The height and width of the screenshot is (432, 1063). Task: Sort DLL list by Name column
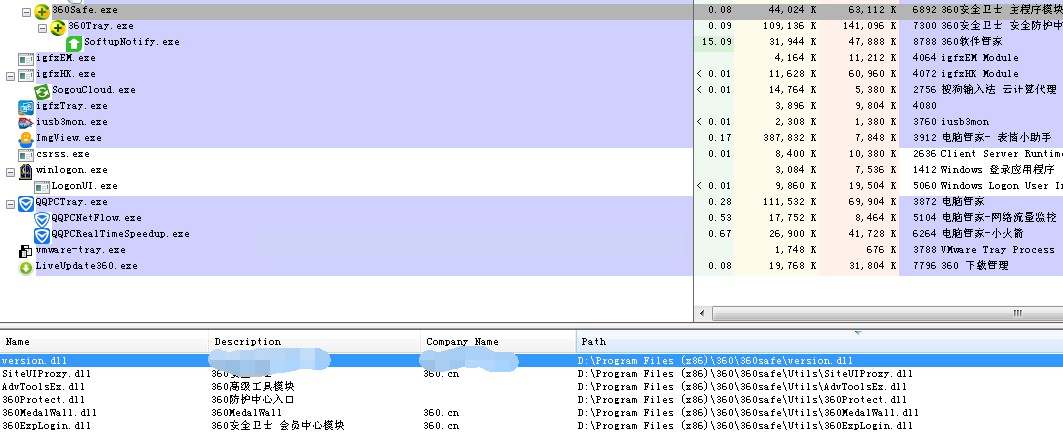(x=104, y=342)
